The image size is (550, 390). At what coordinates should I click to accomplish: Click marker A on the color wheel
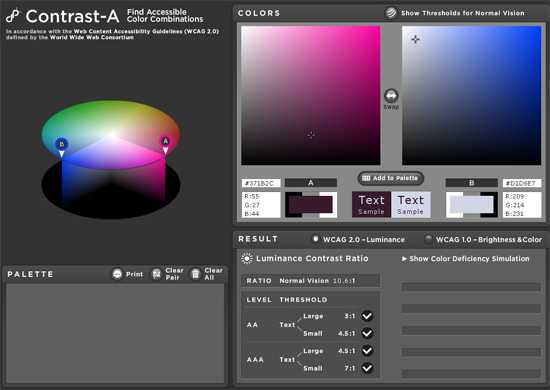pyautogui.click(x=166, y=142)
